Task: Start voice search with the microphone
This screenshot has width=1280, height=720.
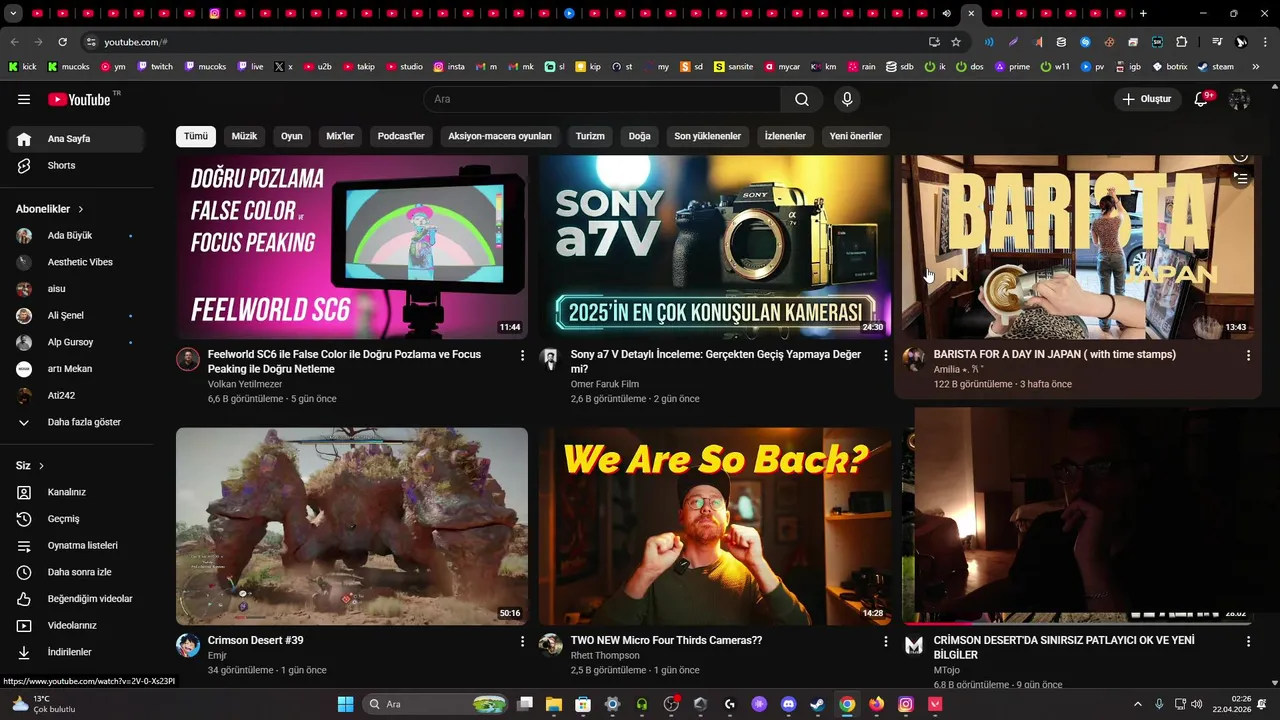Action: click(x=847, y=99)
